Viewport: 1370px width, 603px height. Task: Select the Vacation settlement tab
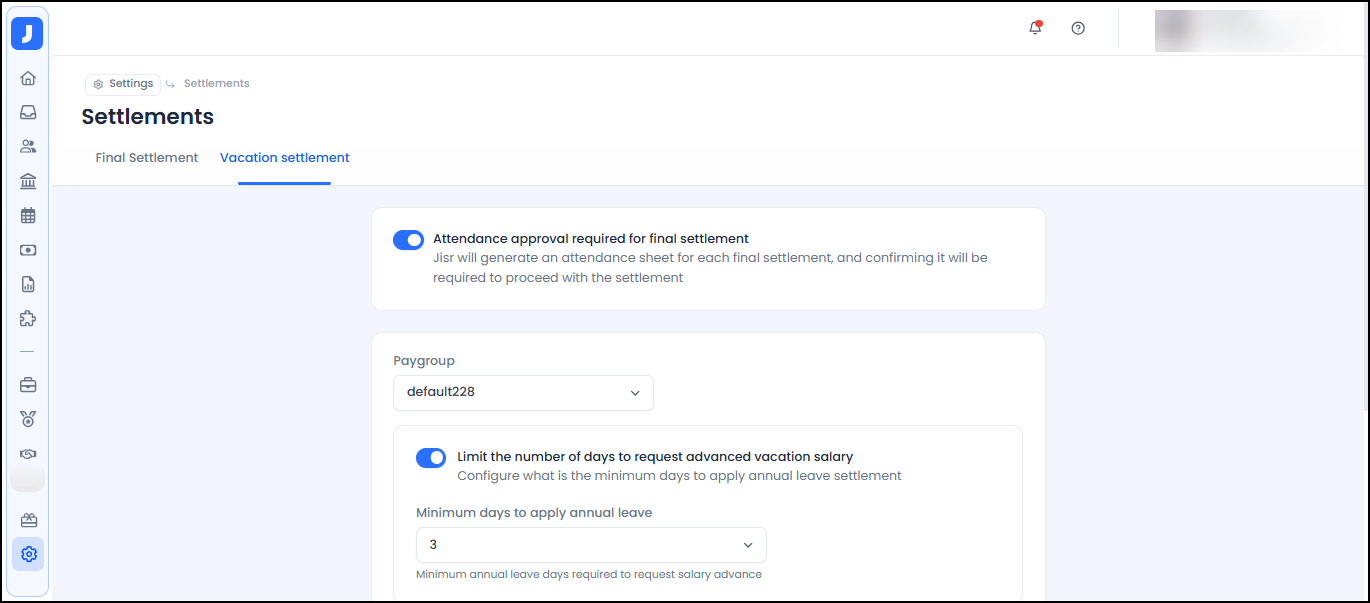point(285,158)
